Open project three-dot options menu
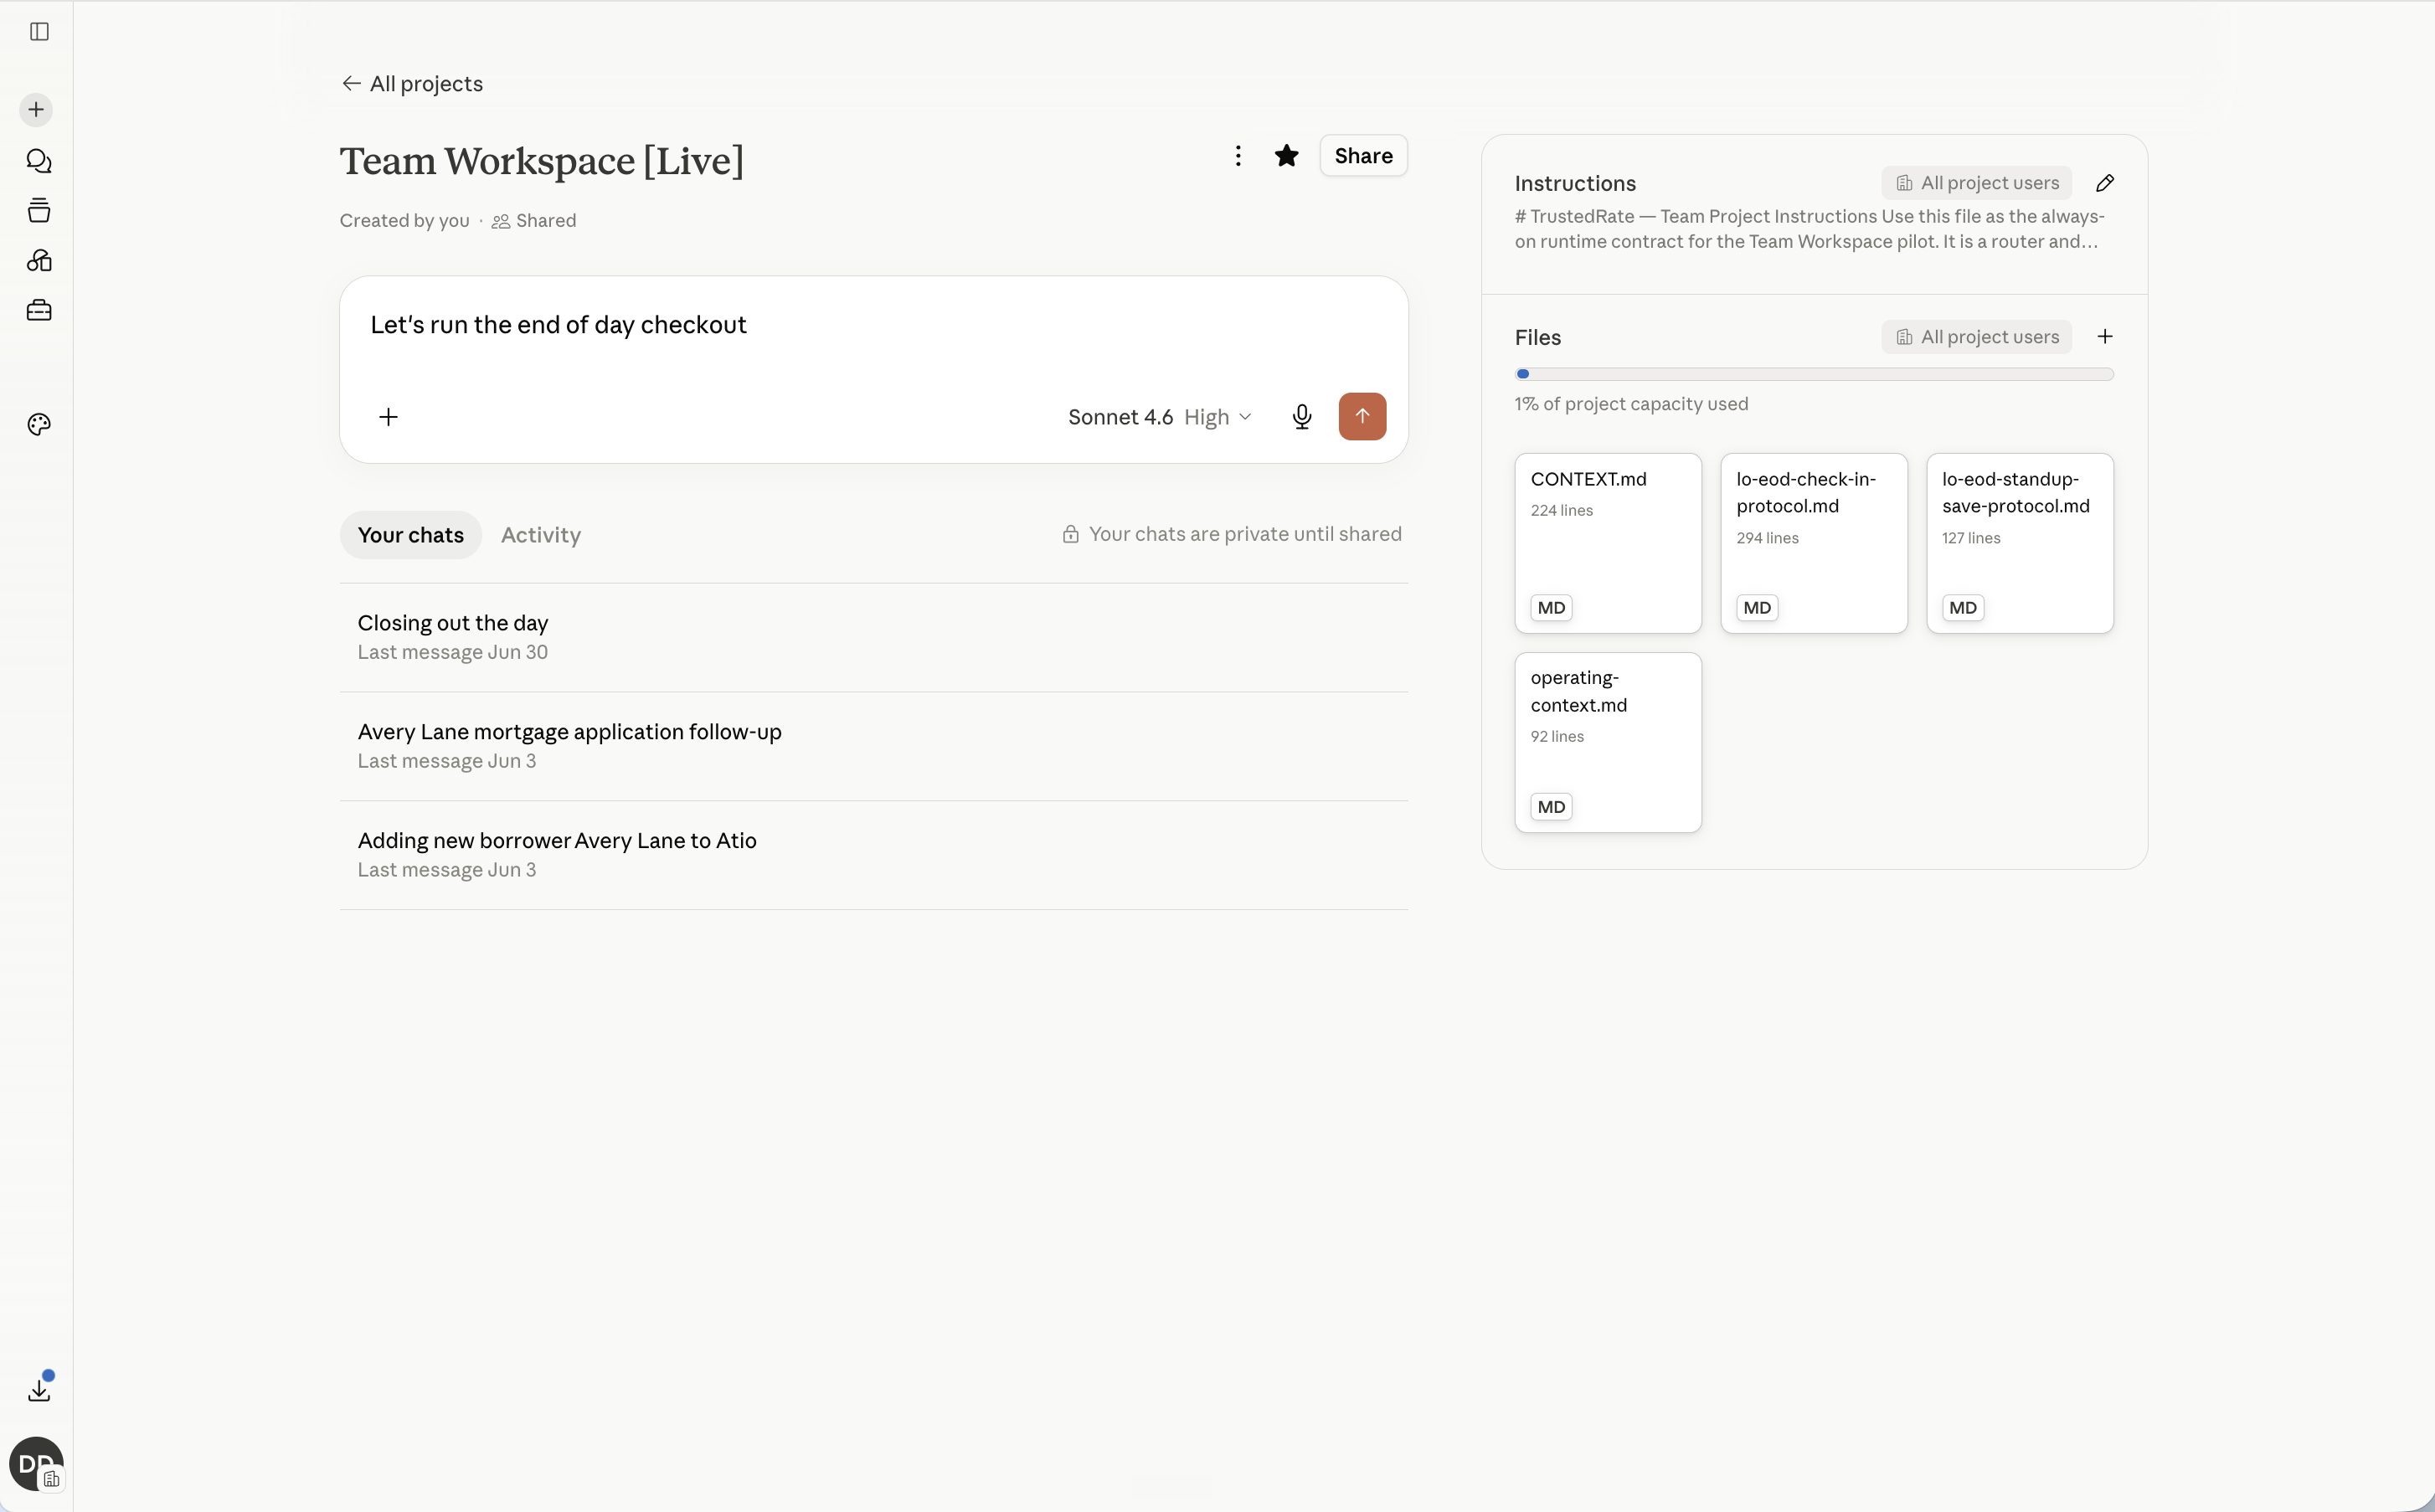Image resolution: width=2435 pixels, height=1512 pixels. pyautogui.click(x=1238, y=156)
